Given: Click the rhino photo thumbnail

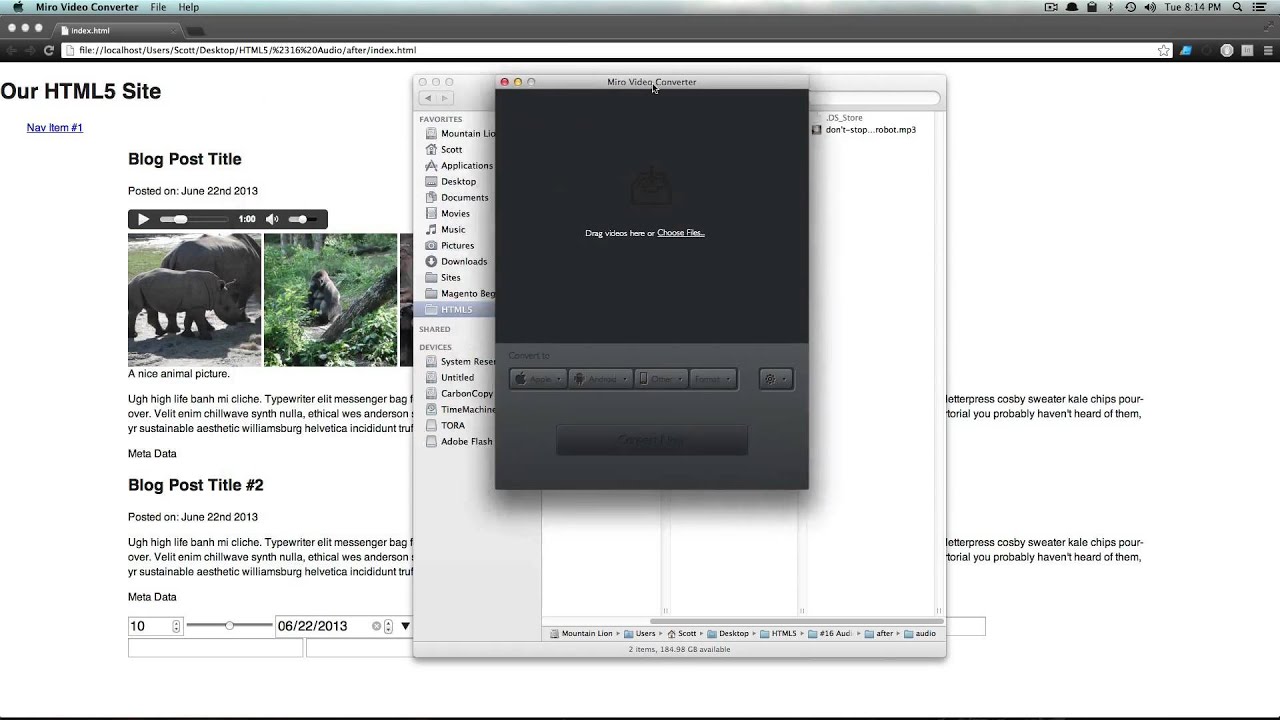Looking at the screenshot, I should coord(194,300).
